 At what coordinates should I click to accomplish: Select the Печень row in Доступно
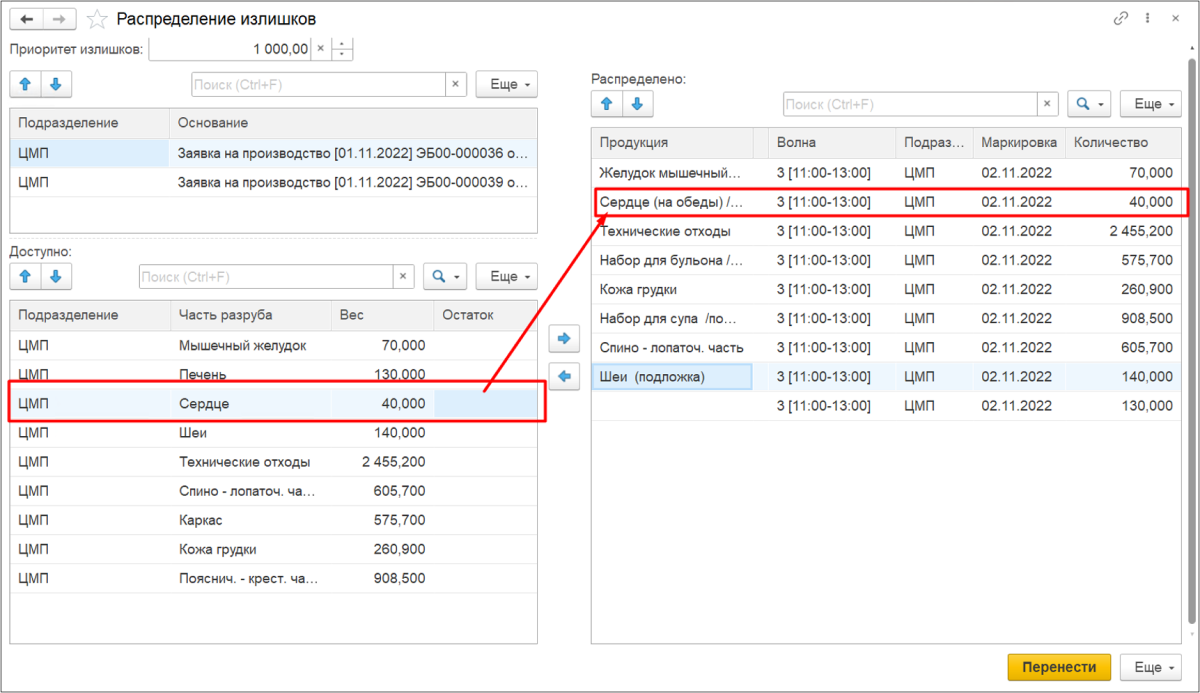[202, 374]
